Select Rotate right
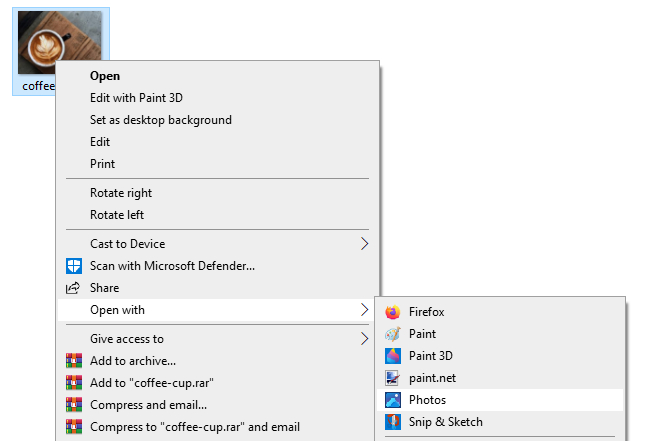The image size is (658, 441). click(217, 193)
